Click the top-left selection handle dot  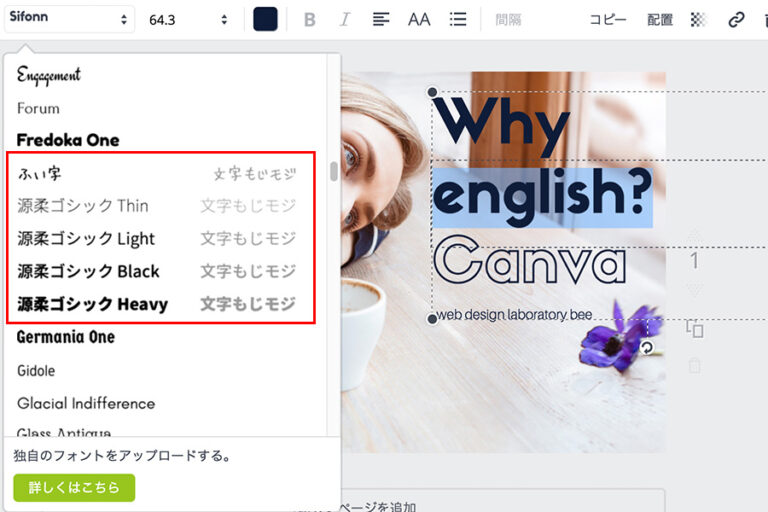(432, 92)
